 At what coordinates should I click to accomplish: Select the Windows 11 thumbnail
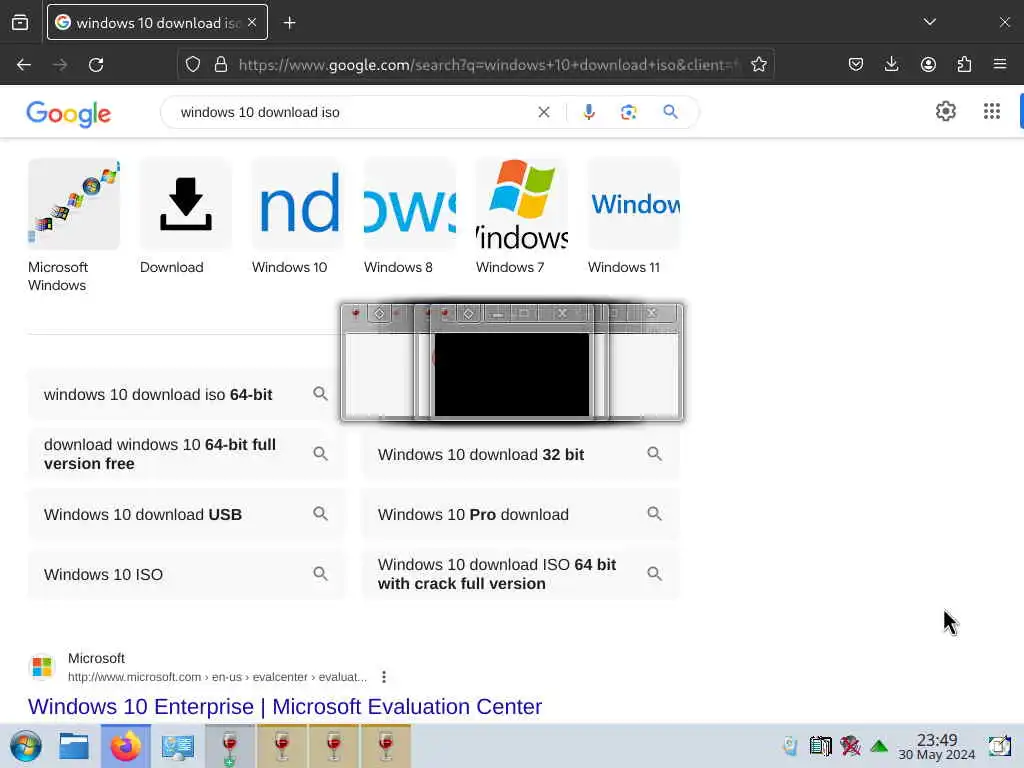(633, 217)
